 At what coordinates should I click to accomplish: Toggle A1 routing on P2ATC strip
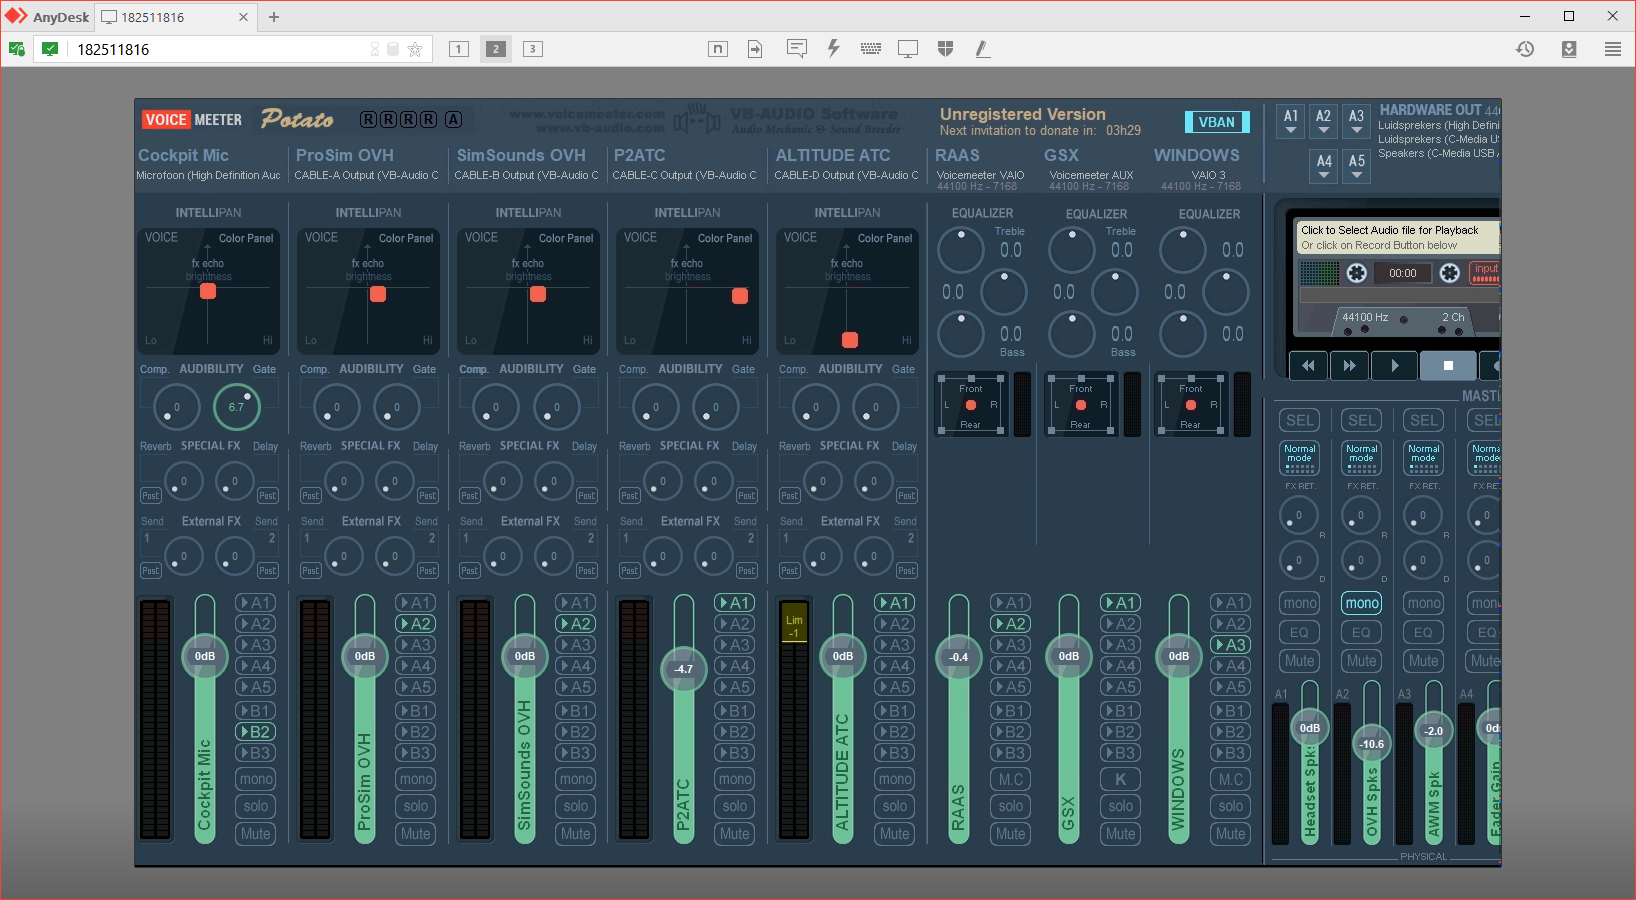coord(735,603)
